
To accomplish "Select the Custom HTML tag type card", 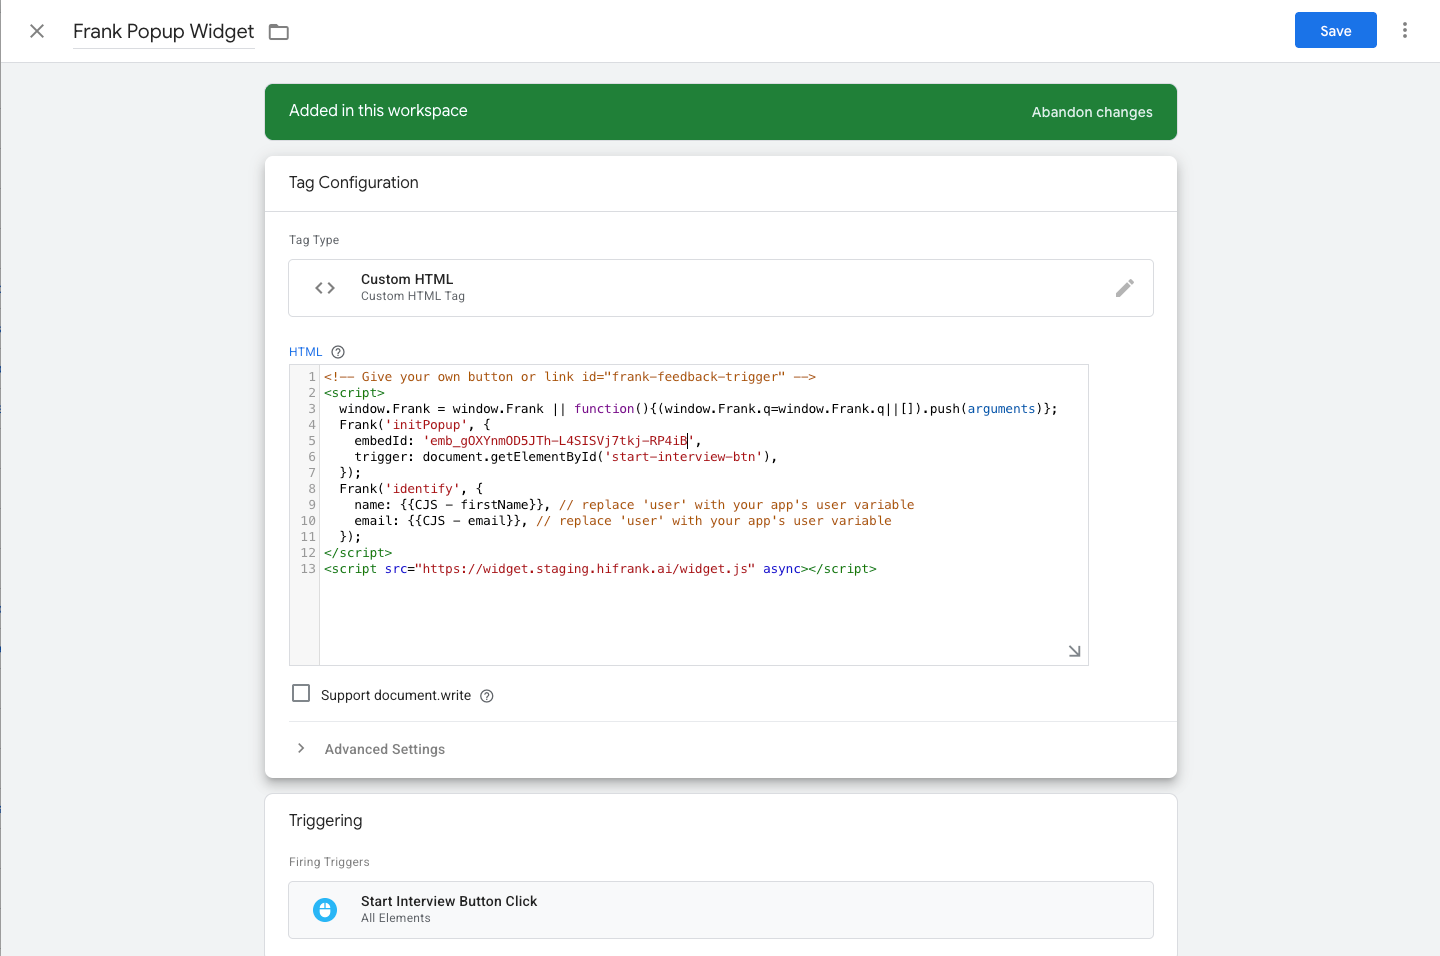I will tap(720, 288).
